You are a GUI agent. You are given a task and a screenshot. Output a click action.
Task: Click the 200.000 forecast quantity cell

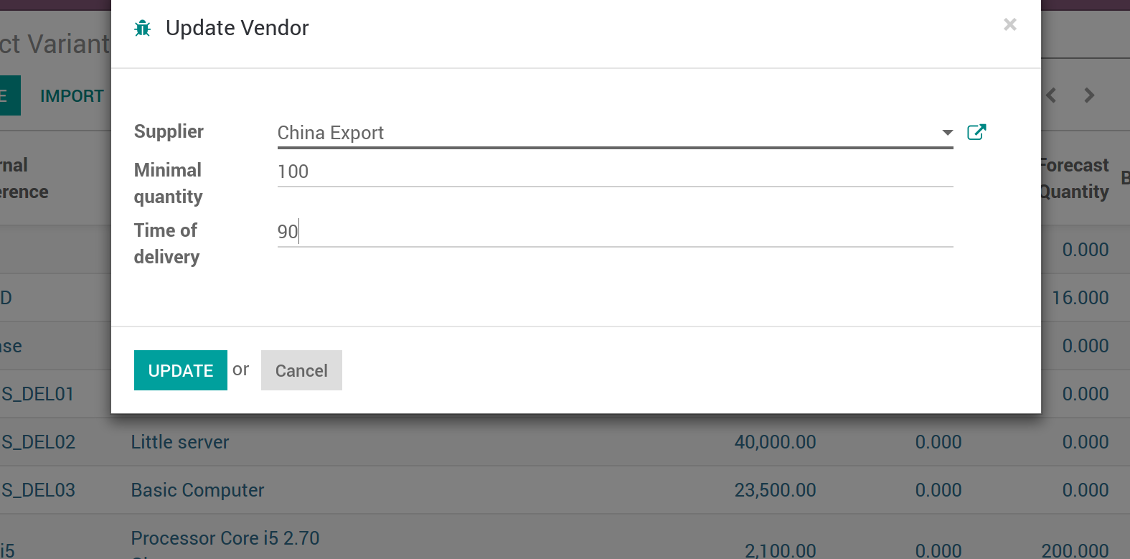pos(1073,550)
